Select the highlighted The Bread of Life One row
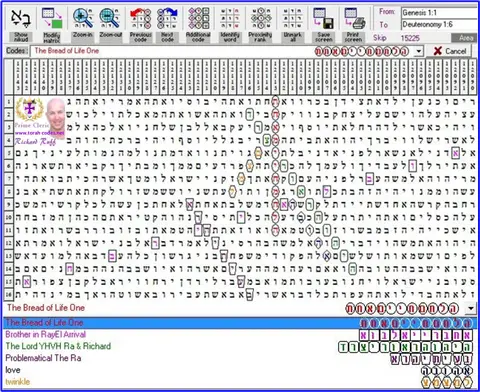The height and width of the screenshot is (392, 480). [x=240, y=323]
